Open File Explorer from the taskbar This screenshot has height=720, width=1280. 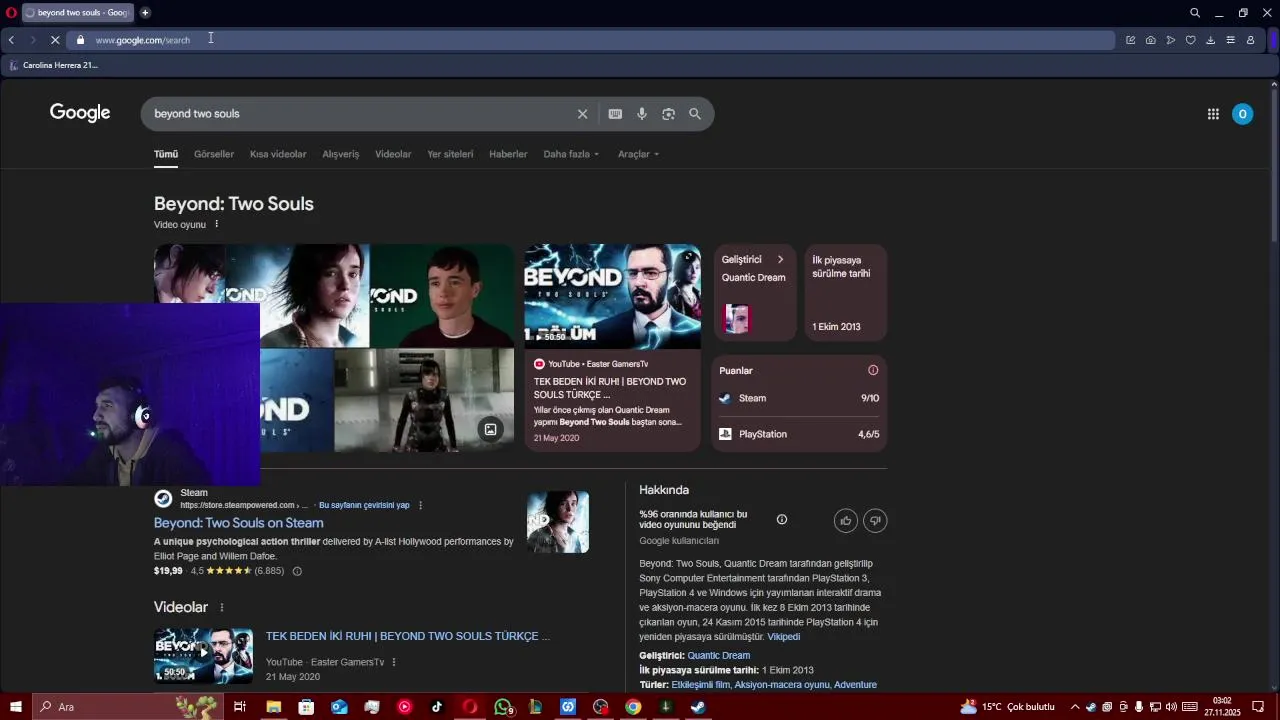273,707
